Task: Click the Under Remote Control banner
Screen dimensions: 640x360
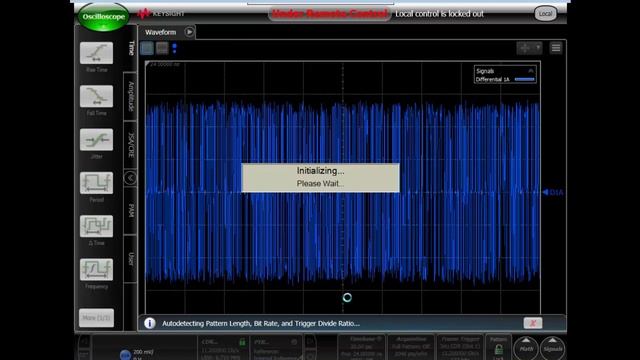Action: 329,14
